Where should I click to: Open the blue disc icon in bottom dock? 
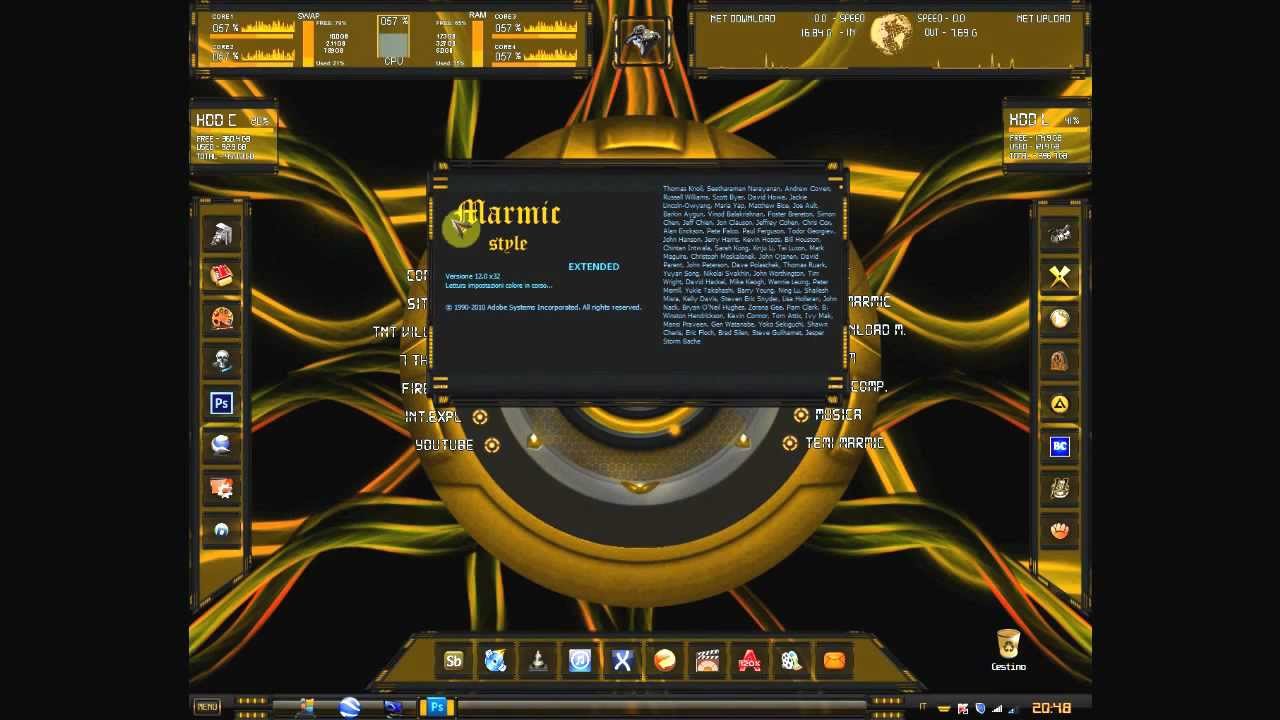(496, 660)
